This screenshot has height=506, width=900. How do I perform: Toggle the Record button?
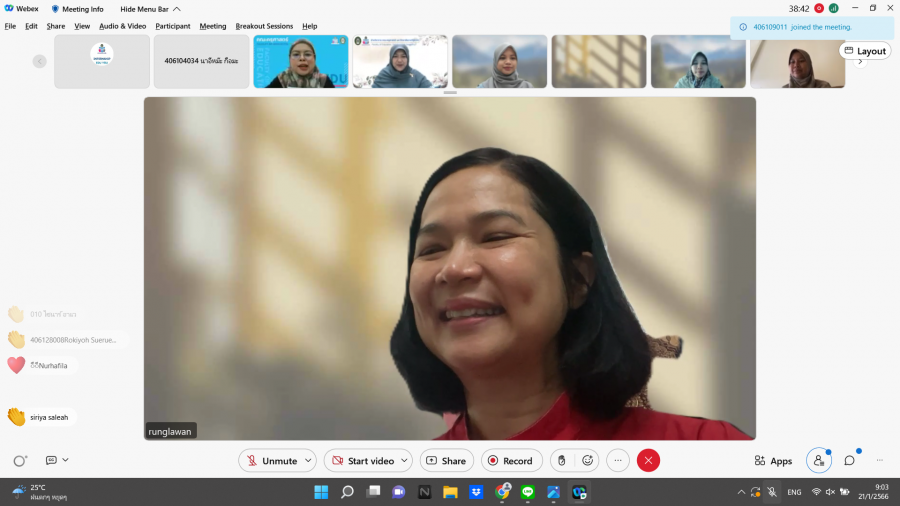pyautogui.click(x=509, y=460)
